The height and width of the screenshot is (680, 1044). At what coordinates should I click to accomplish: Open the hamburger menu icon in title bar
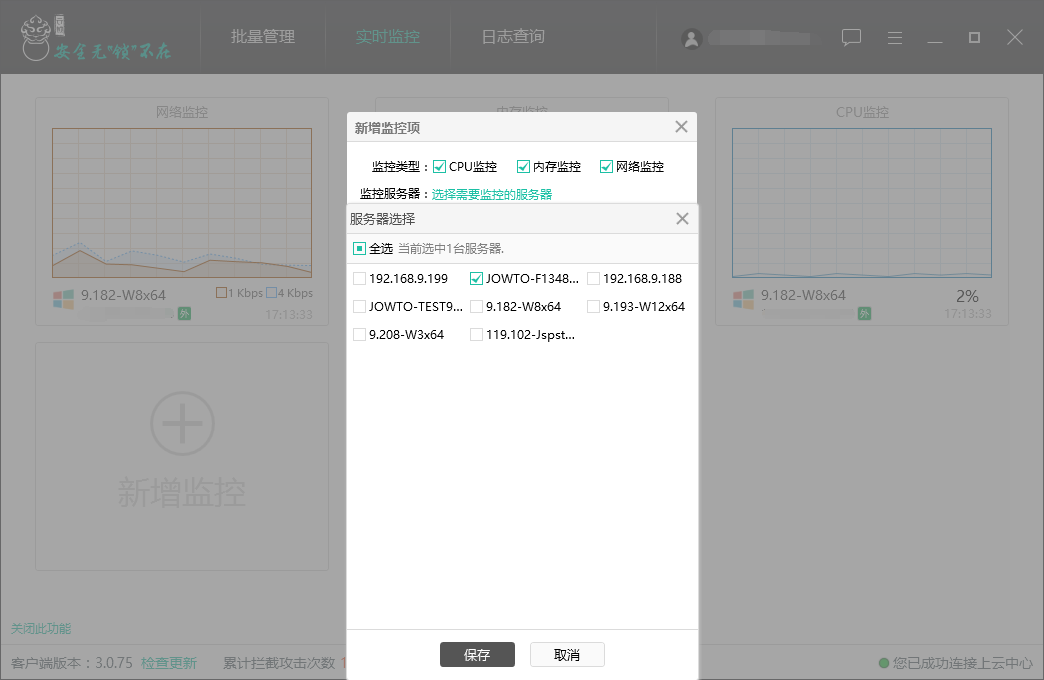pyautogui.click(x=895, y=37)
